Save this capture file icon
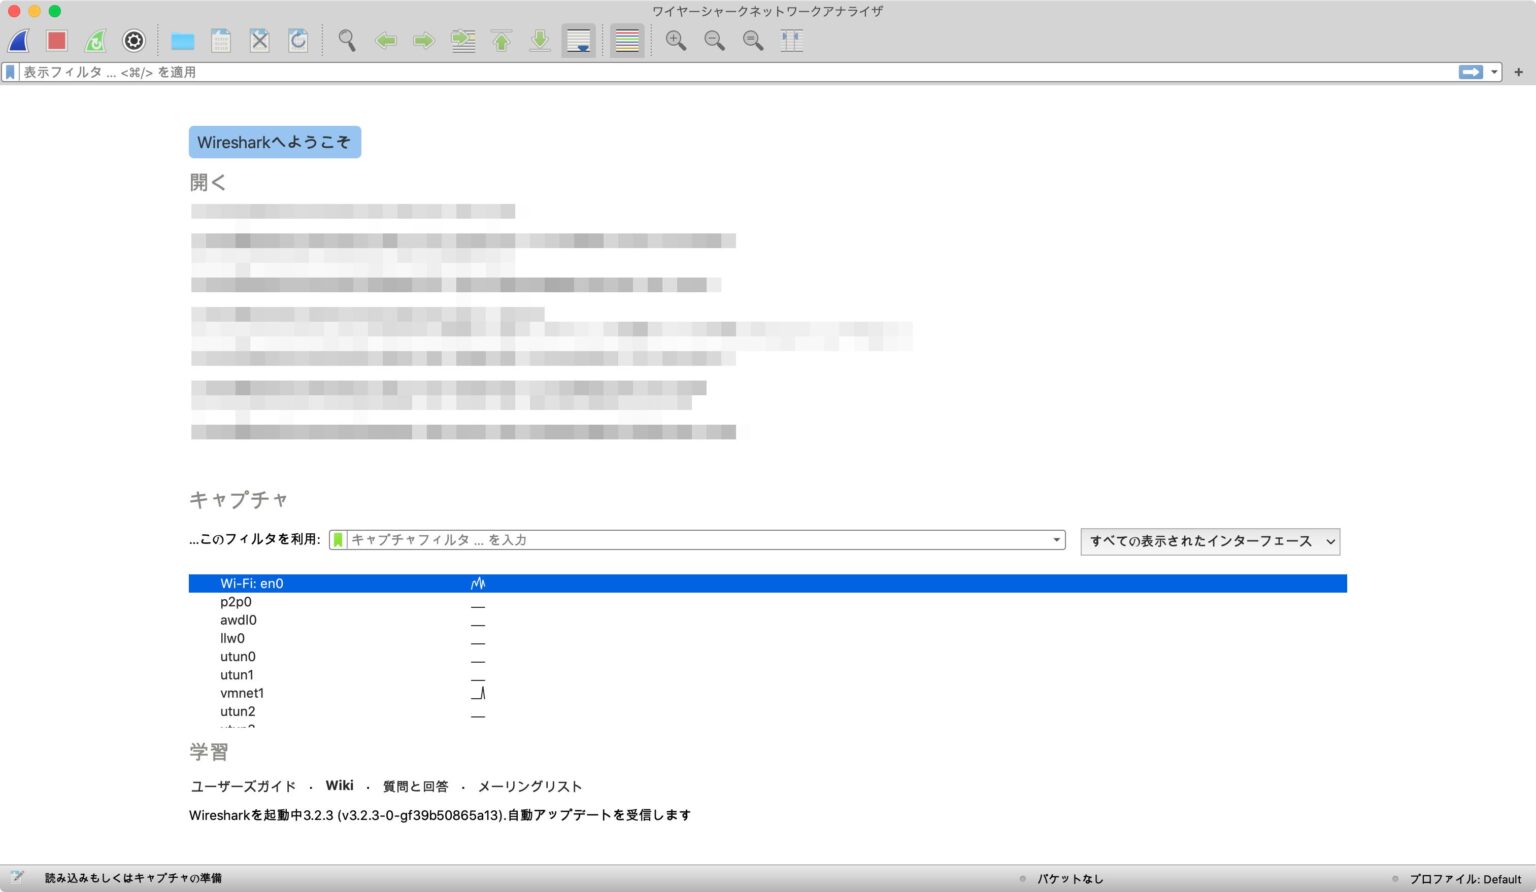The height and width of the screenshot is (892, 1536). pyautogui.click(x=221, y=41)
